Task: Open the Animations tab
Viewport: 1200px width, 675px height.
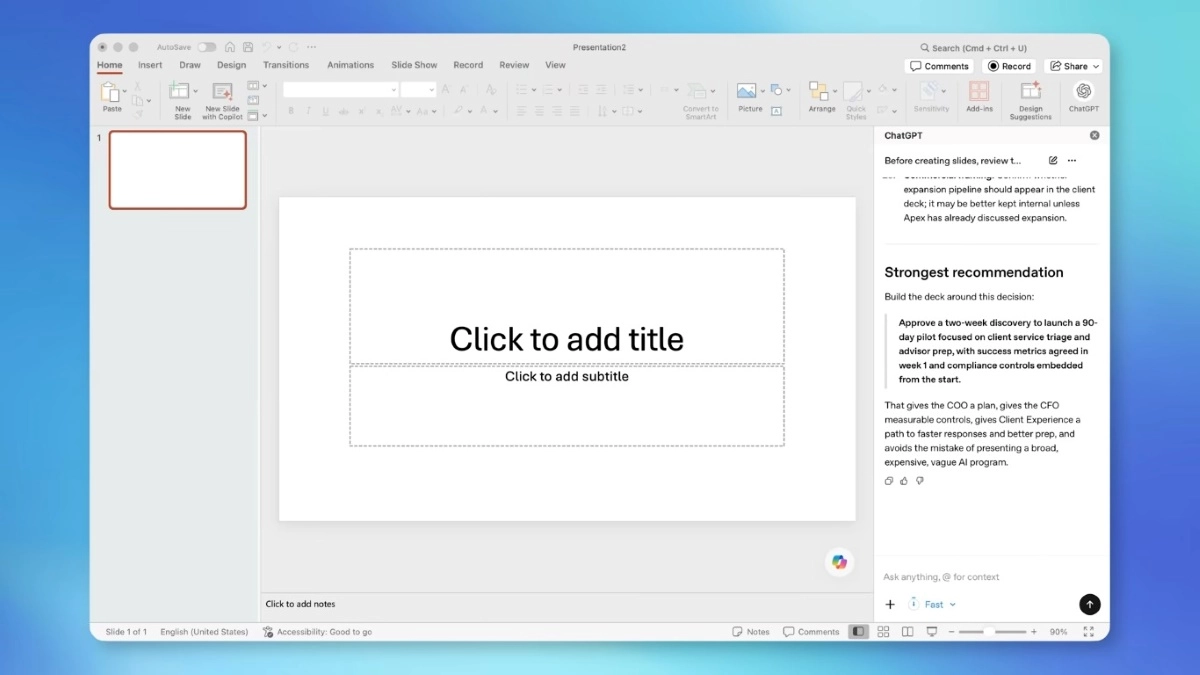Action: [x=350, y=65]
